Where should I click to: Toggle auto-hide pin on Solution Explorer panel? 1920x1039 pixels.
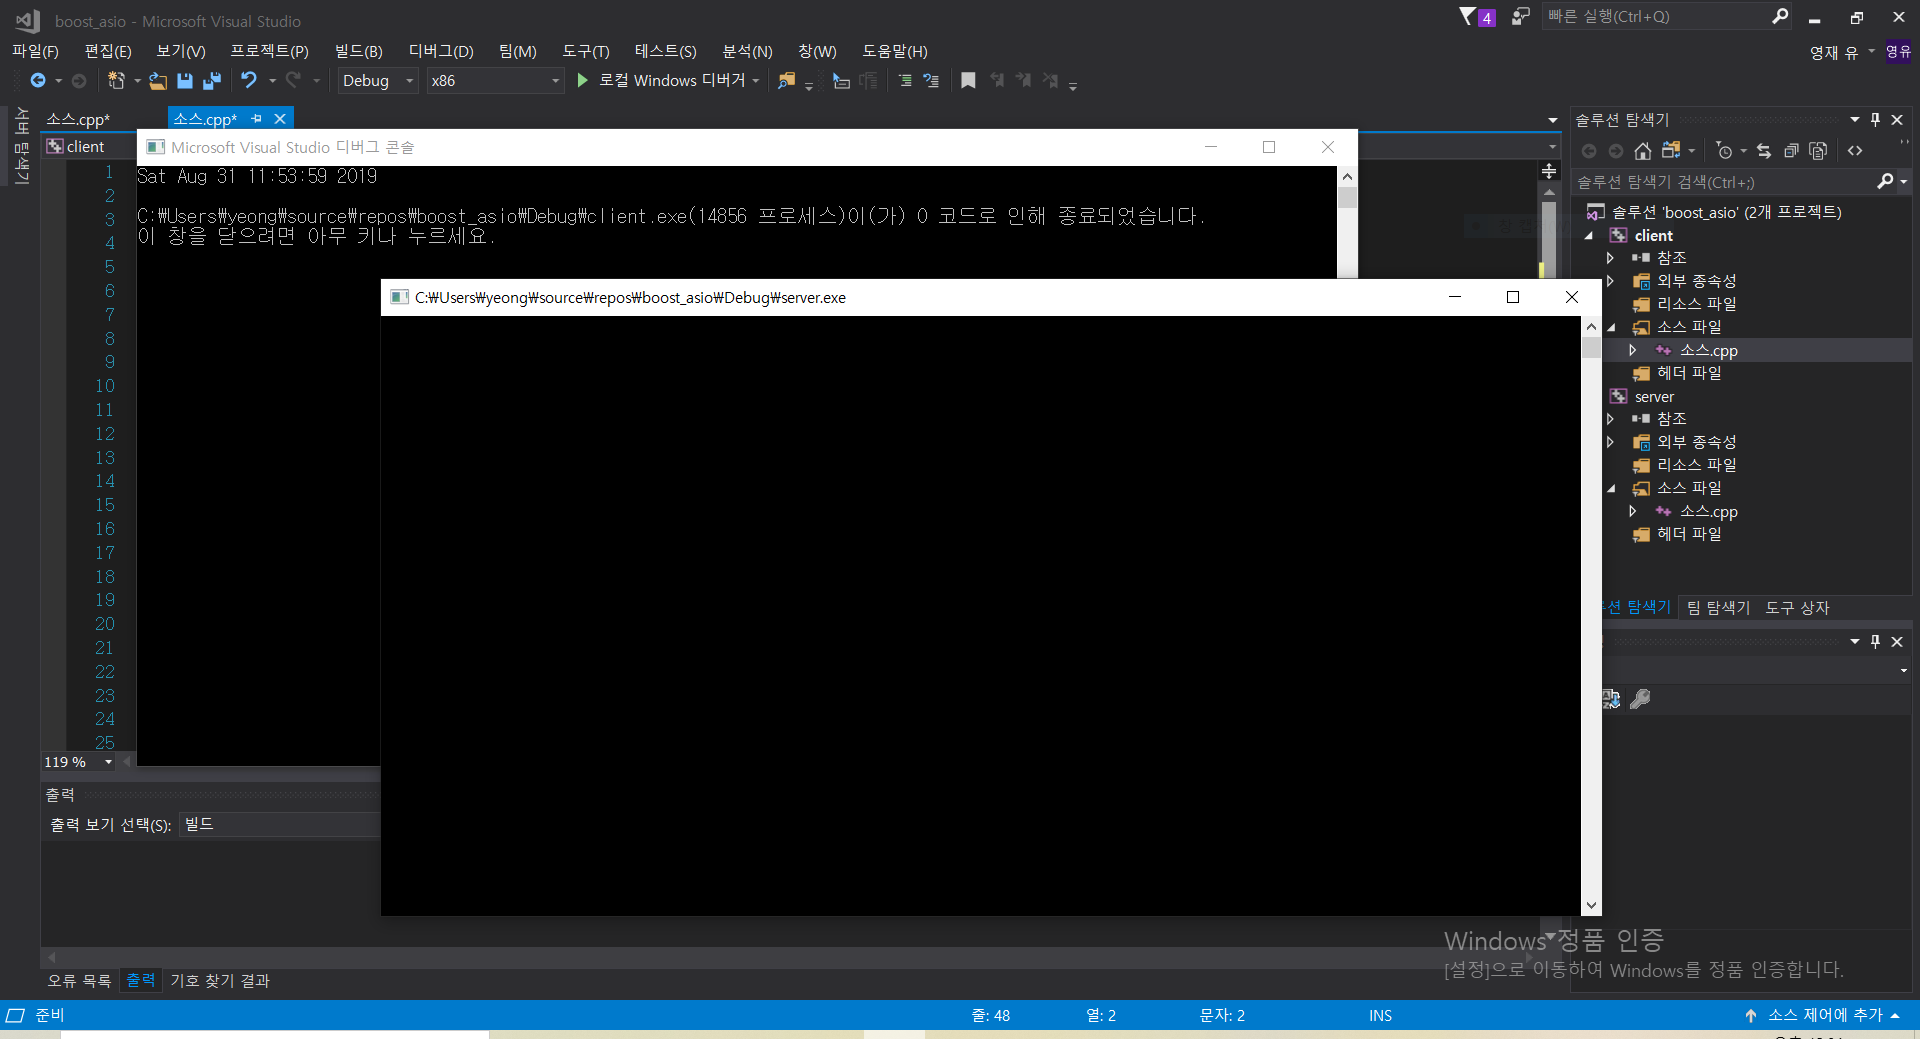1875,120
